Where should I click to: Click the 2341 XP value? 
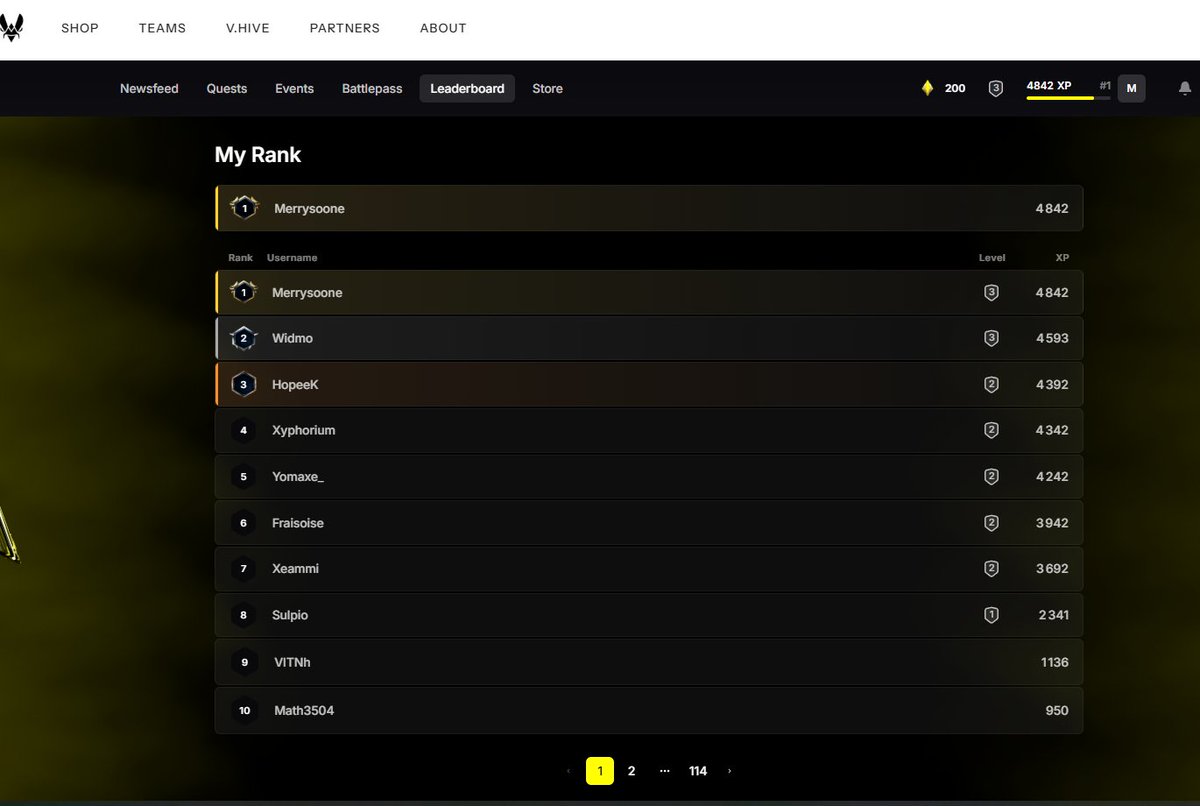point(1053,615)
